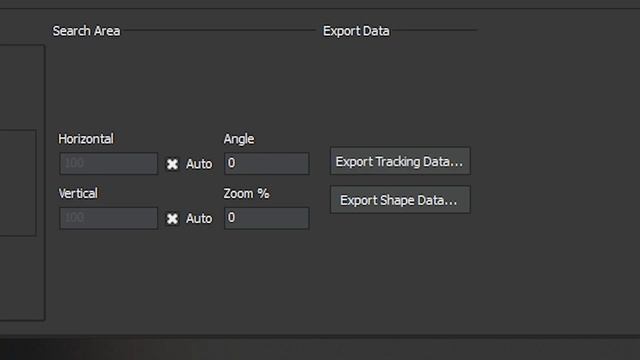Click the disabled Vertical value field
The image size is (640, 360).
pos(109,218)
